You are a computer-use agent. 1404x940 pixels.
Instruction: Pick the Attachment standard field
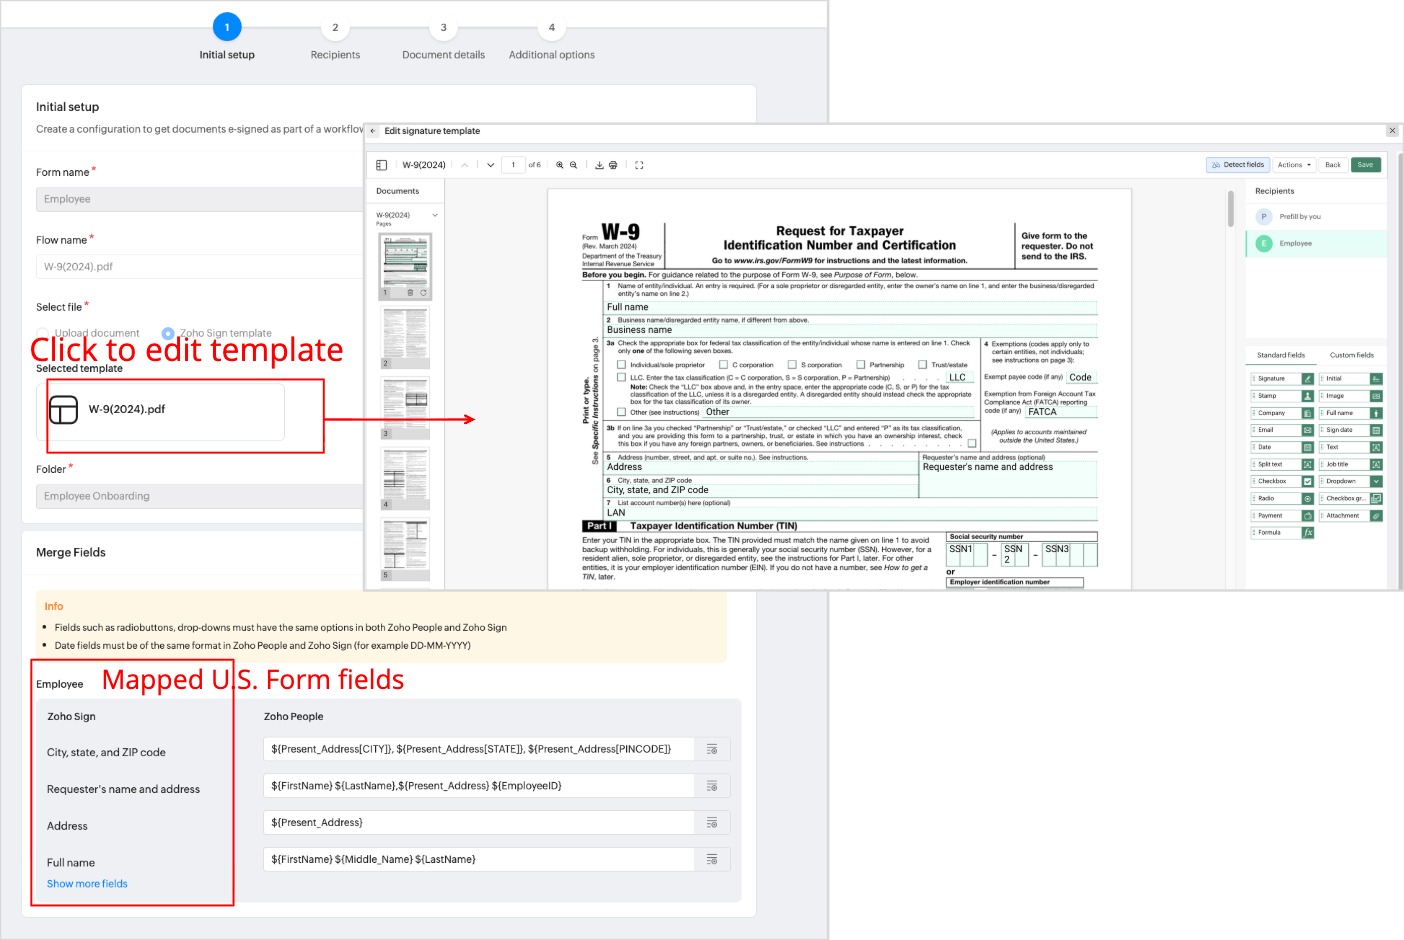(x=1351, y=516)
